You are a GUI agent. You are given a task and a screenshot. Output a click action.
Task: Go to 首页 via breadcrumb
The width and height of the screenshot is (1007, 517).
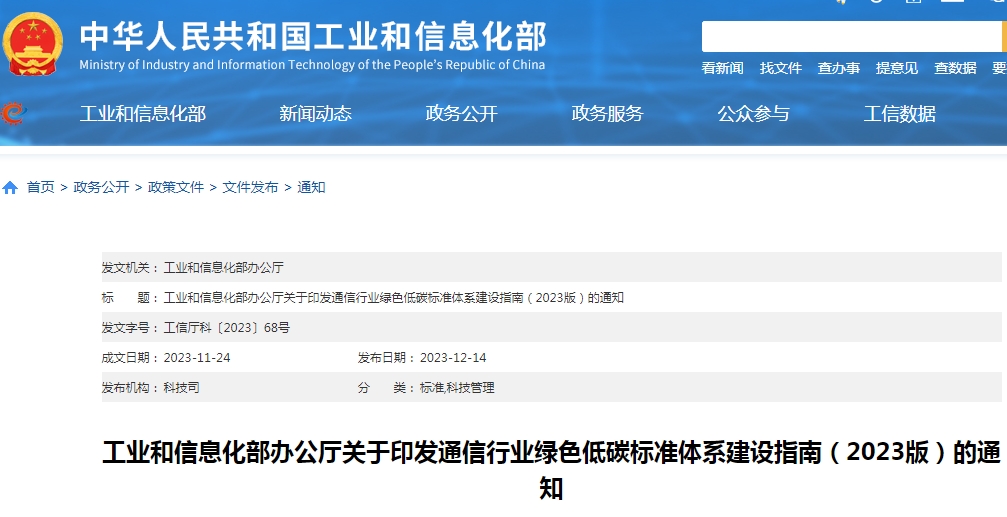point(41,188)
